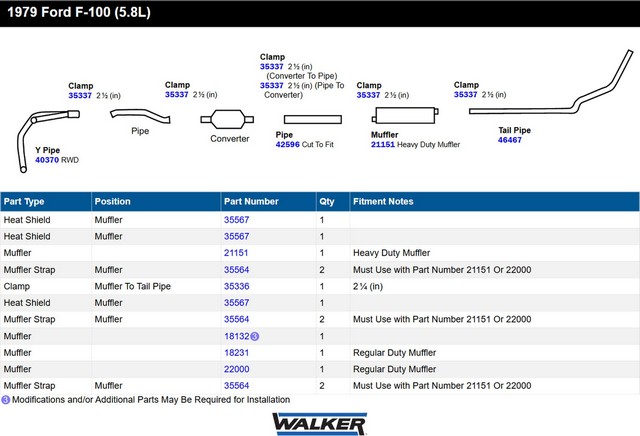
Task: Open clamp 35337 link above the Converter drawing
Action: (176, 95)
